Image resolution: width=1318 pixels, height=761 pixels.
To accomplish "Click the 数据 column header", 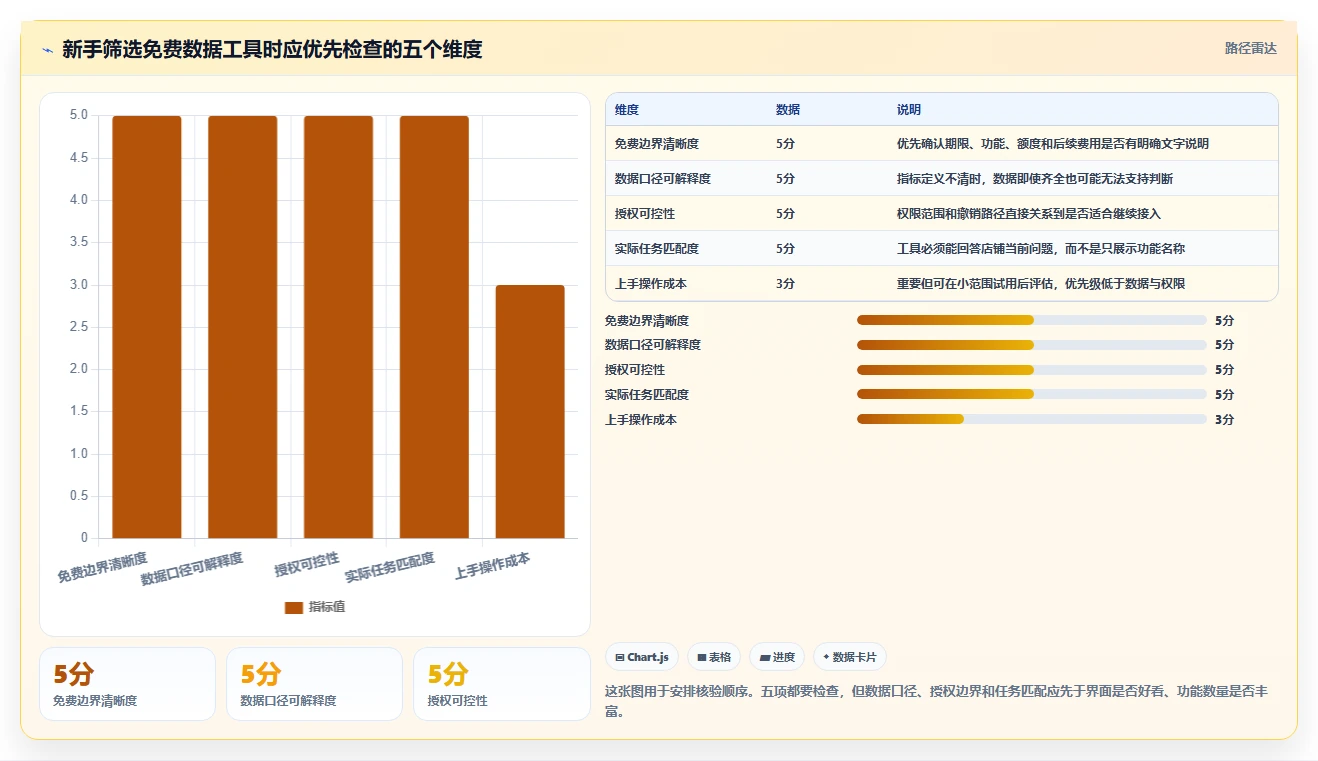I will [x=788, y=110].
